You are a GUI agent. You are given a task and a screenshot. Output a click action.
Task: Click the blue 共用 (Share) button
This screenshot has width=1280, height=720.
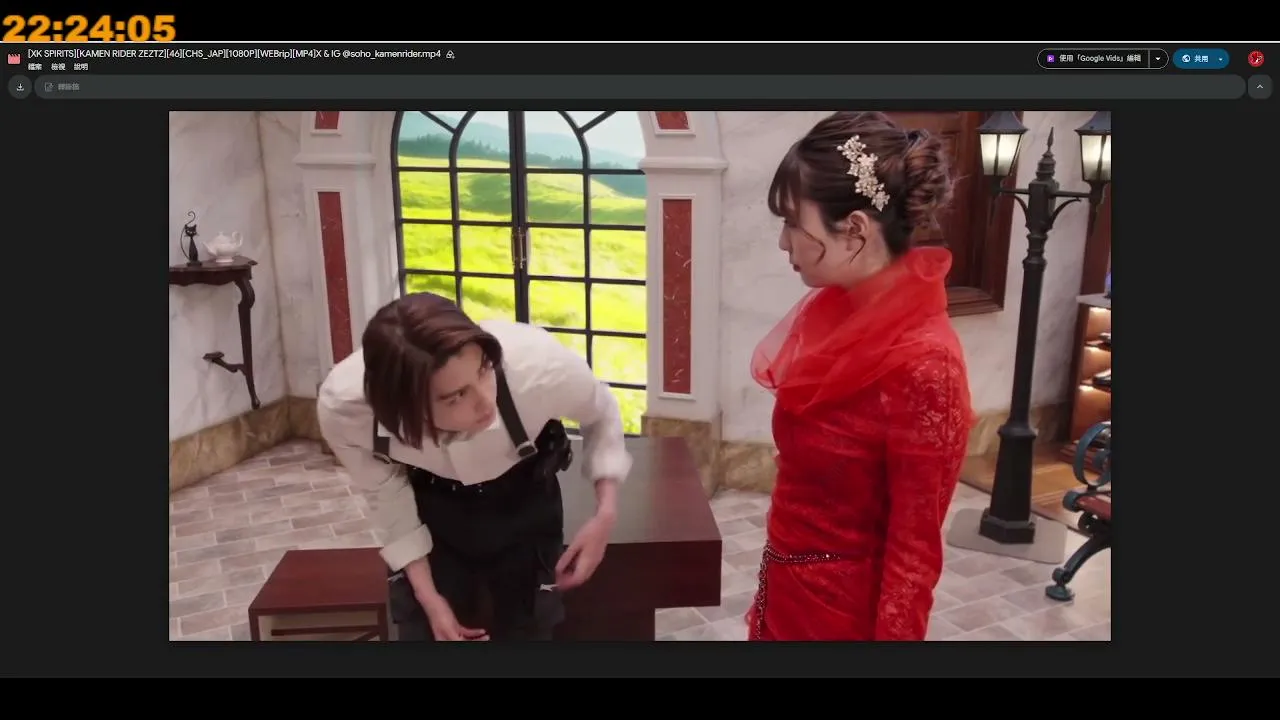[x=1194, y=59]
